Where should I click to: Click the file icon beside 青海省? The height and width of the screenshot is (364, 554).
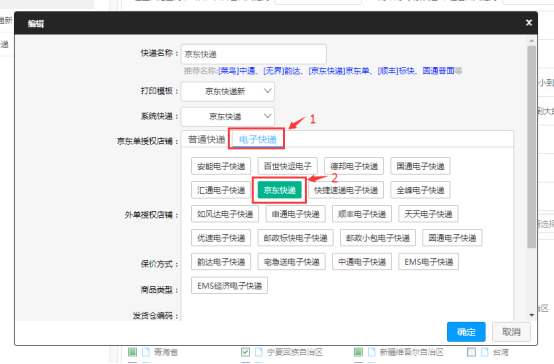tap(146, 352)
